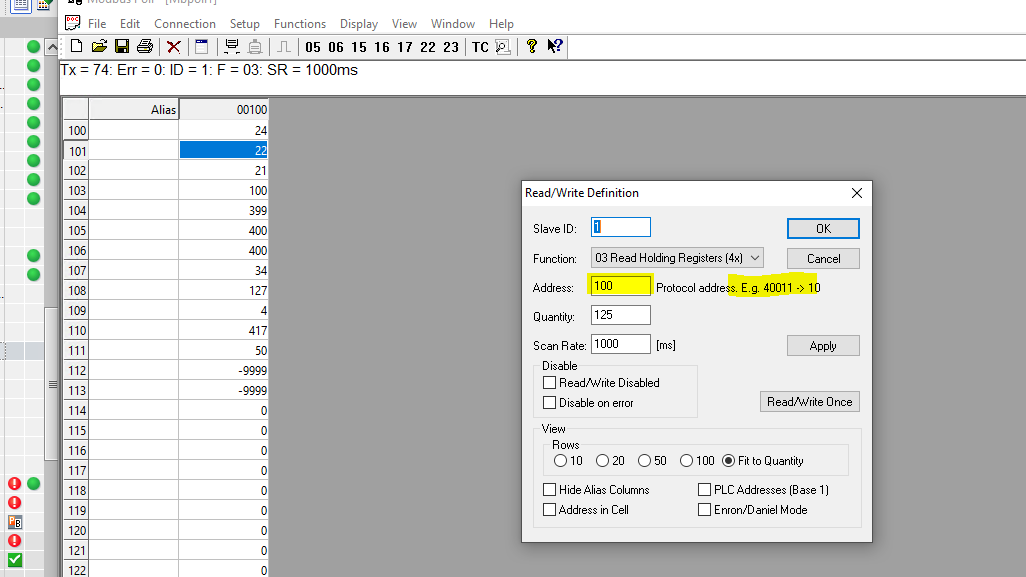
Task: Click the Save floppy disk icon
Action: point(122,47)
